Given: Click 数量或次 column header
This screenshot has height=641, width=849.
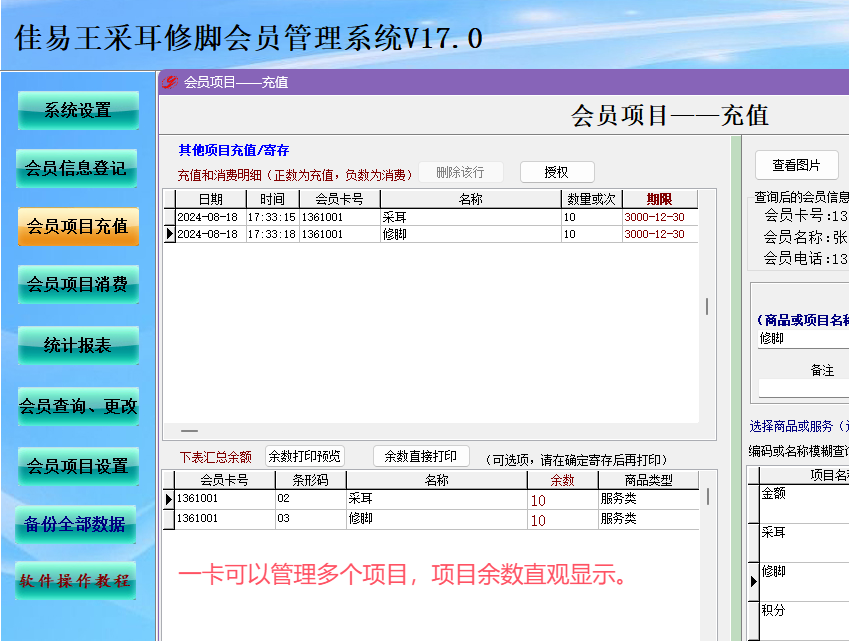Looking at the screenshot, I should coord(591,199).
